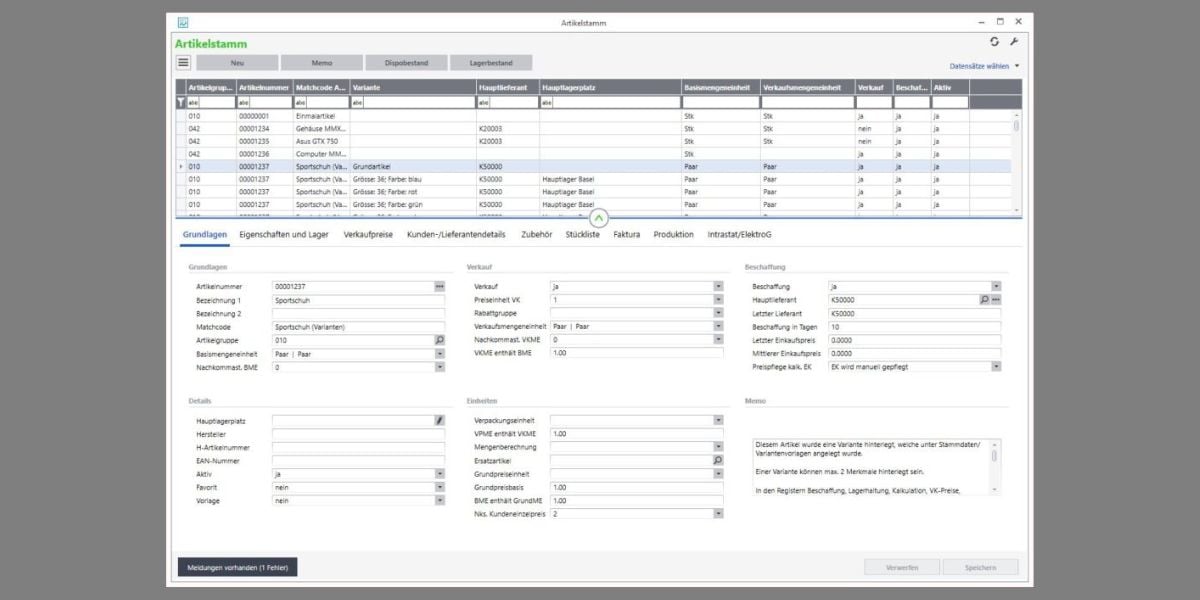Click the Hersteller input field

[358, 434]
